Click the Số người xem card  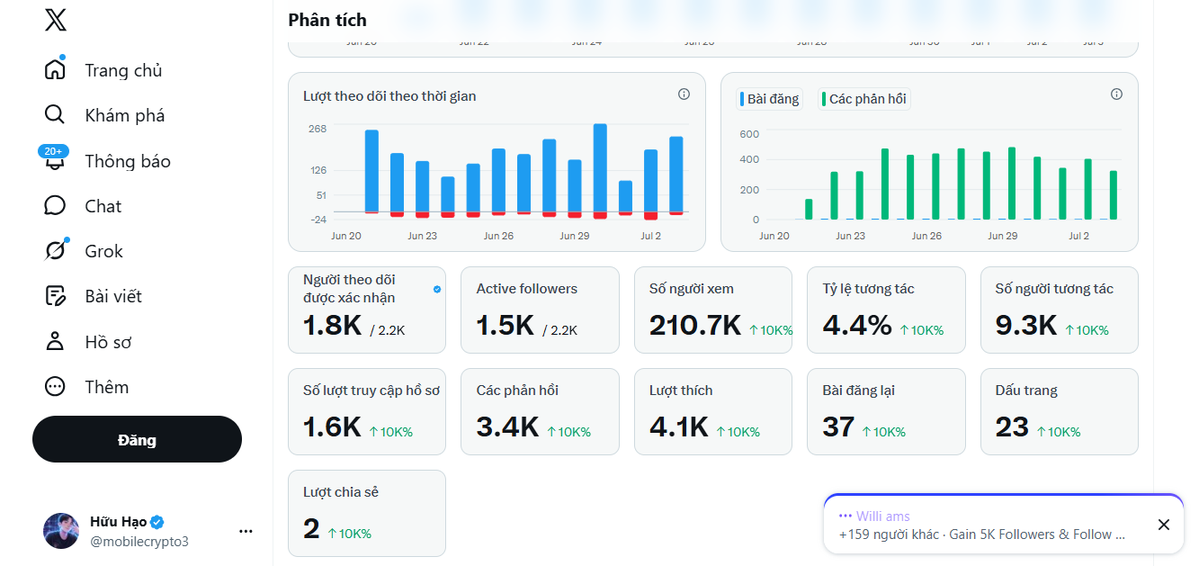coord(713,310)
